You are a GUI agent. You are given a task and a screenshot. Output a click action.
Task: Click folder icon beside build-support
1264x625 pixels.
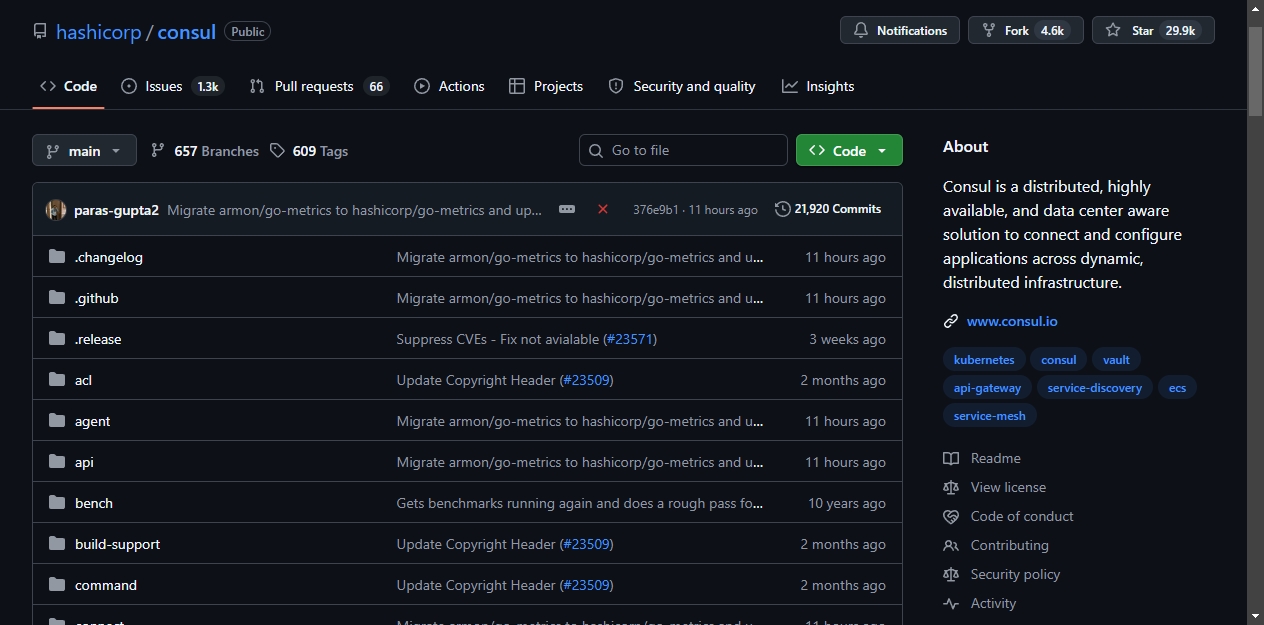coord(57,544)
